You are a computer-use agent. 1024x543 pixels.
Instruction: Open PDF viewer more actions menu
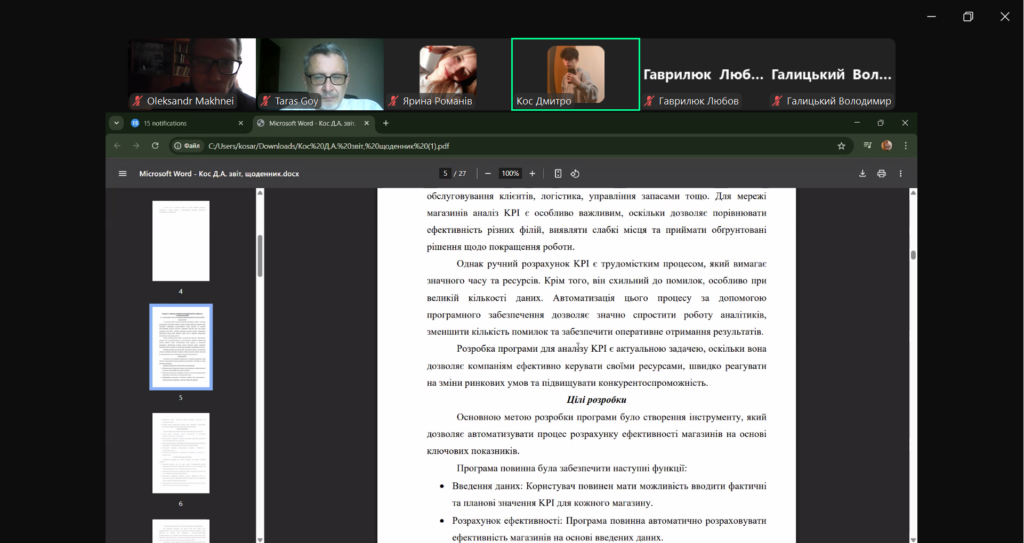coord(901,174)
